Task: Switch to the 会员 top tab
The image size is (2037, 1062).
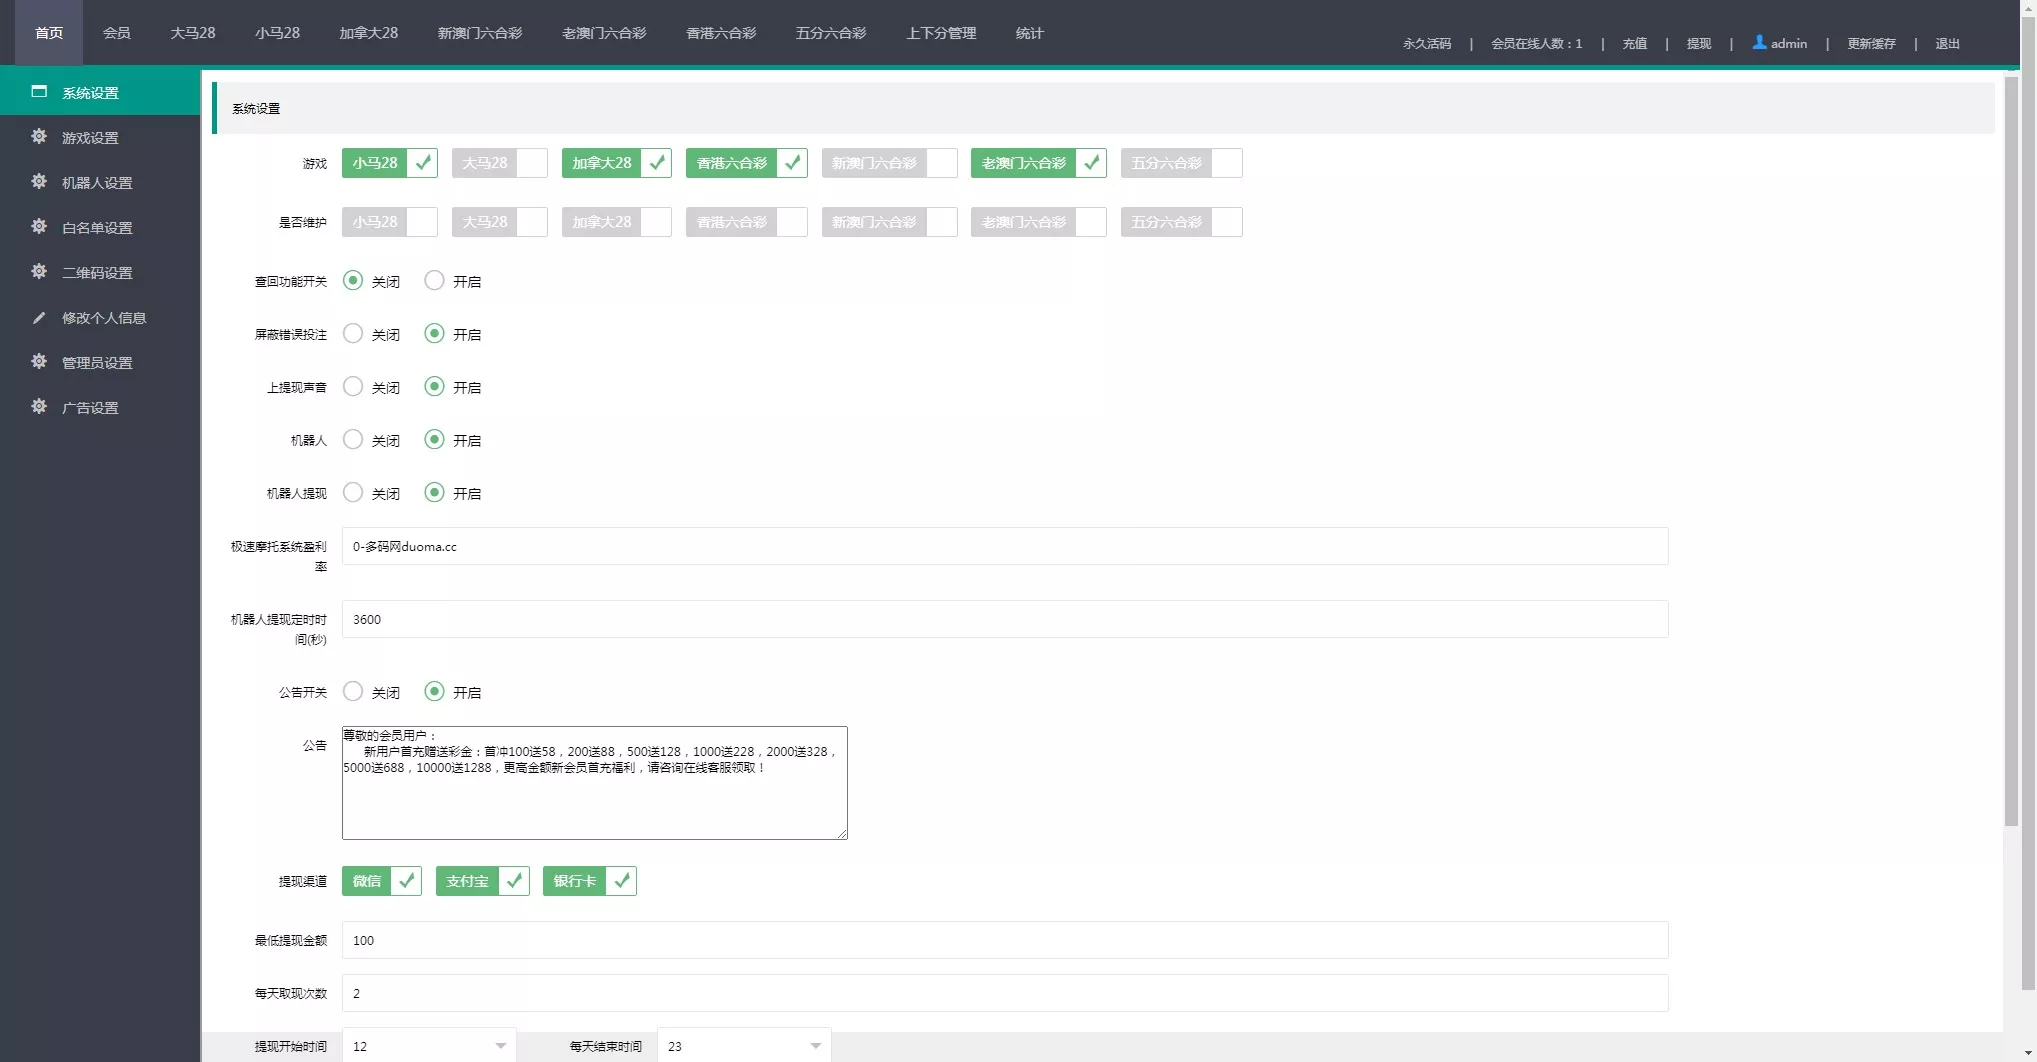Action: click(116, 33)
